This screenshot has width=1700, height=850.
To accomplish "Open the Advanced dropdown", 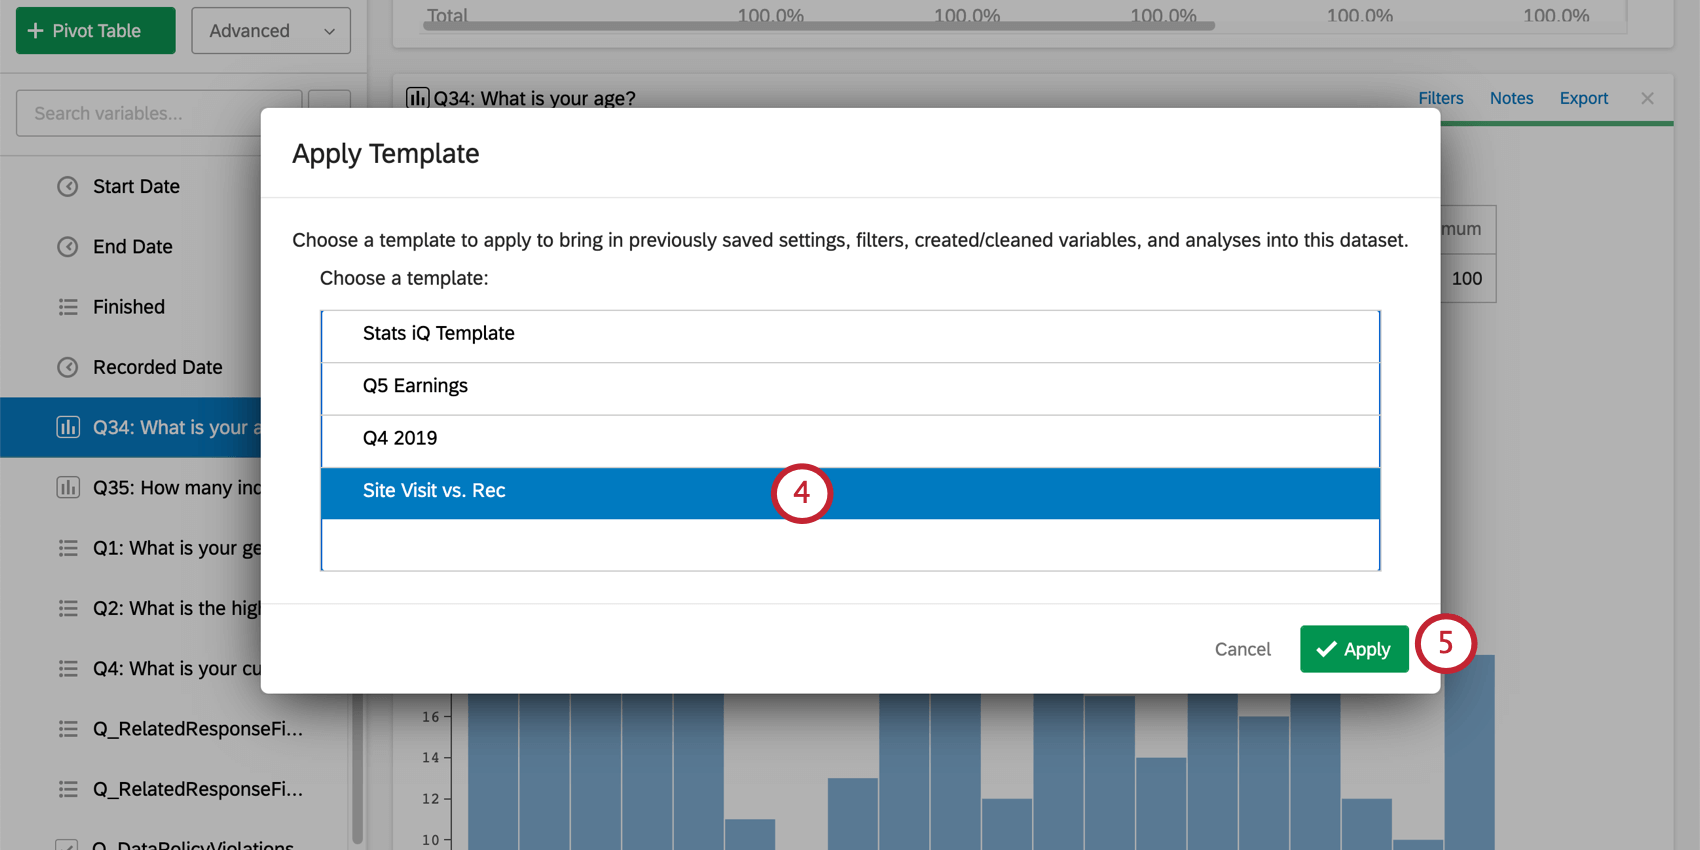I will pos(270,31).
